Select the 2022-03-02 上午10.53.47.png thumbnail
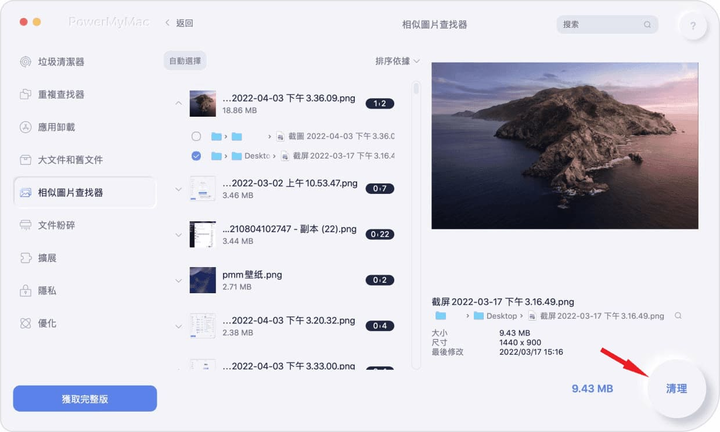Viewport: 720px width, 432px height. (202, 189)
